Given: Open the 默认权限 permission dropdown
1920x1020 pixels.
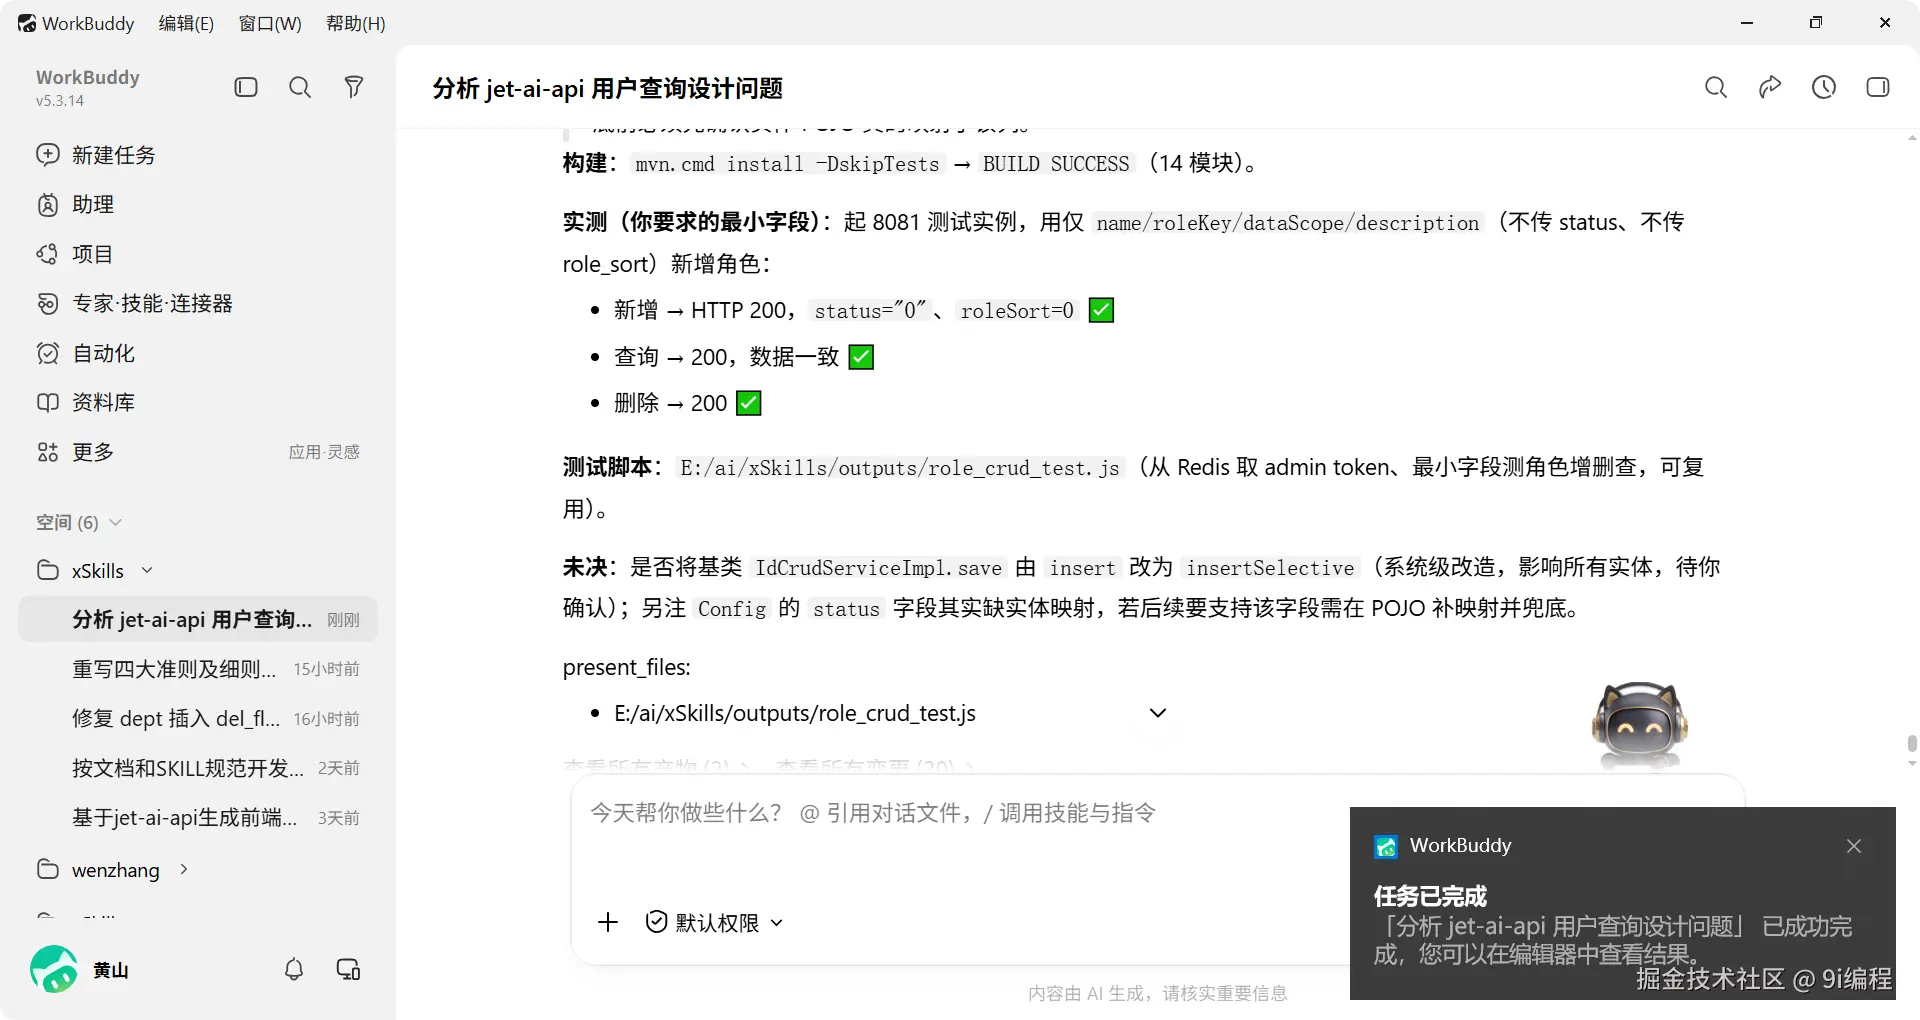Looking at the screenshot, I should pyautogui.click(x=714, y=922).
